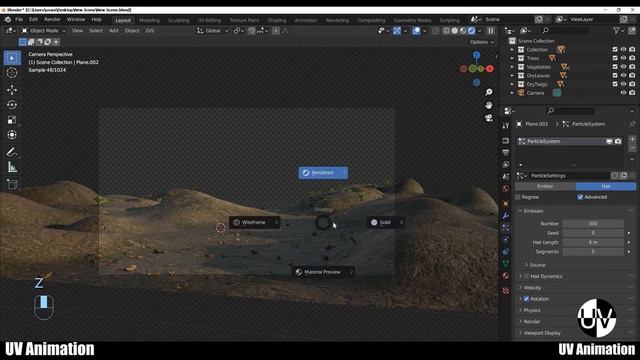Click the Blender logo menu
The height and width of the screenshot is (360, 640).
[x=8, y=19]
